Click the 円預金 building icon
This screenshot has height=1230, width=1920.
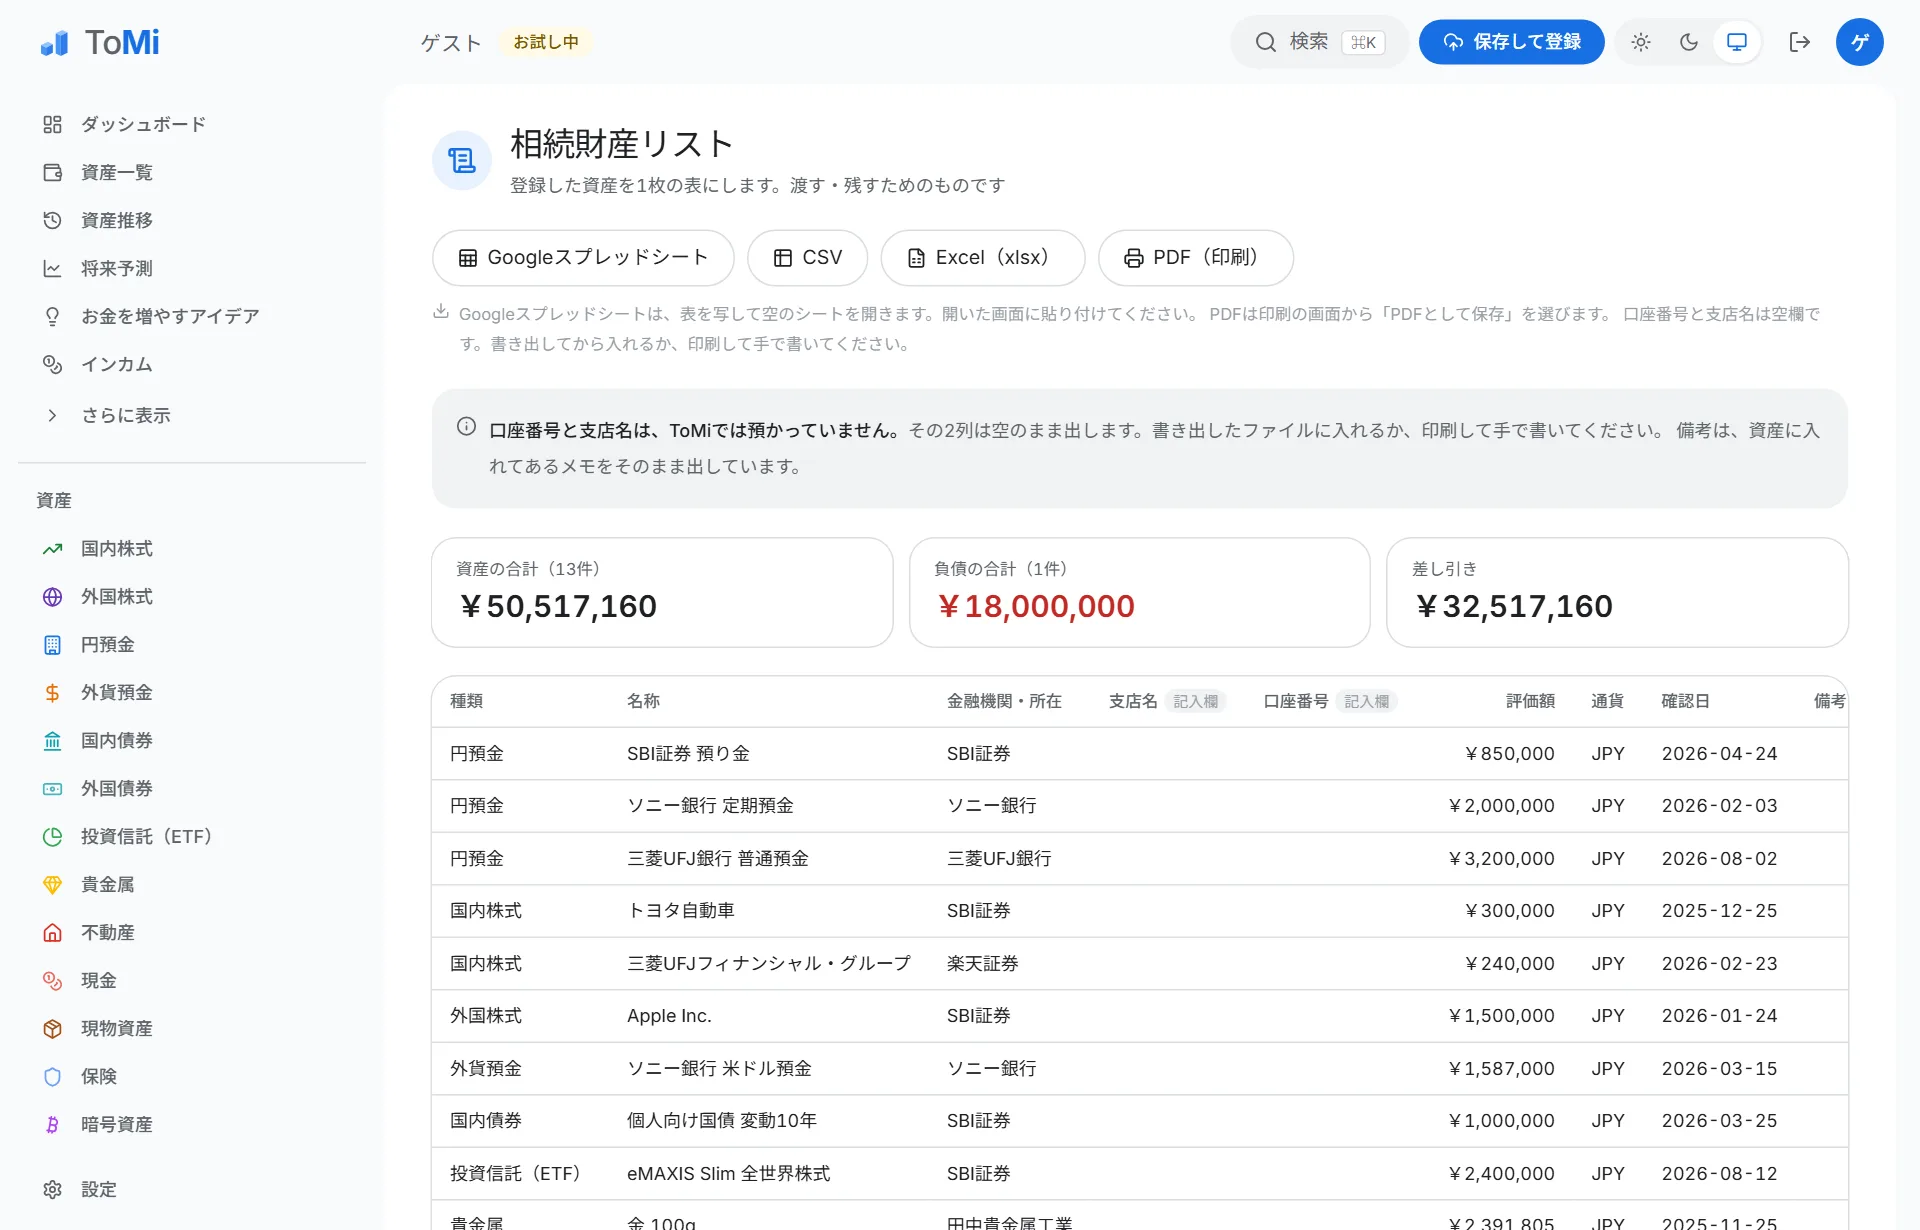53,644
